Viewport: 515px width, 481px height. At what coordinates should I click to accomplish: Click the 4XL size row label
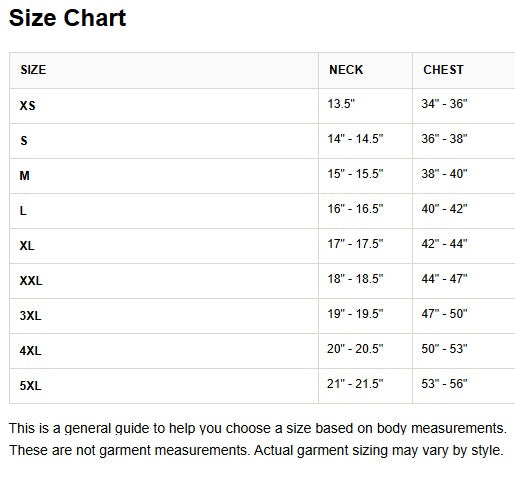(x=30, y=351)
